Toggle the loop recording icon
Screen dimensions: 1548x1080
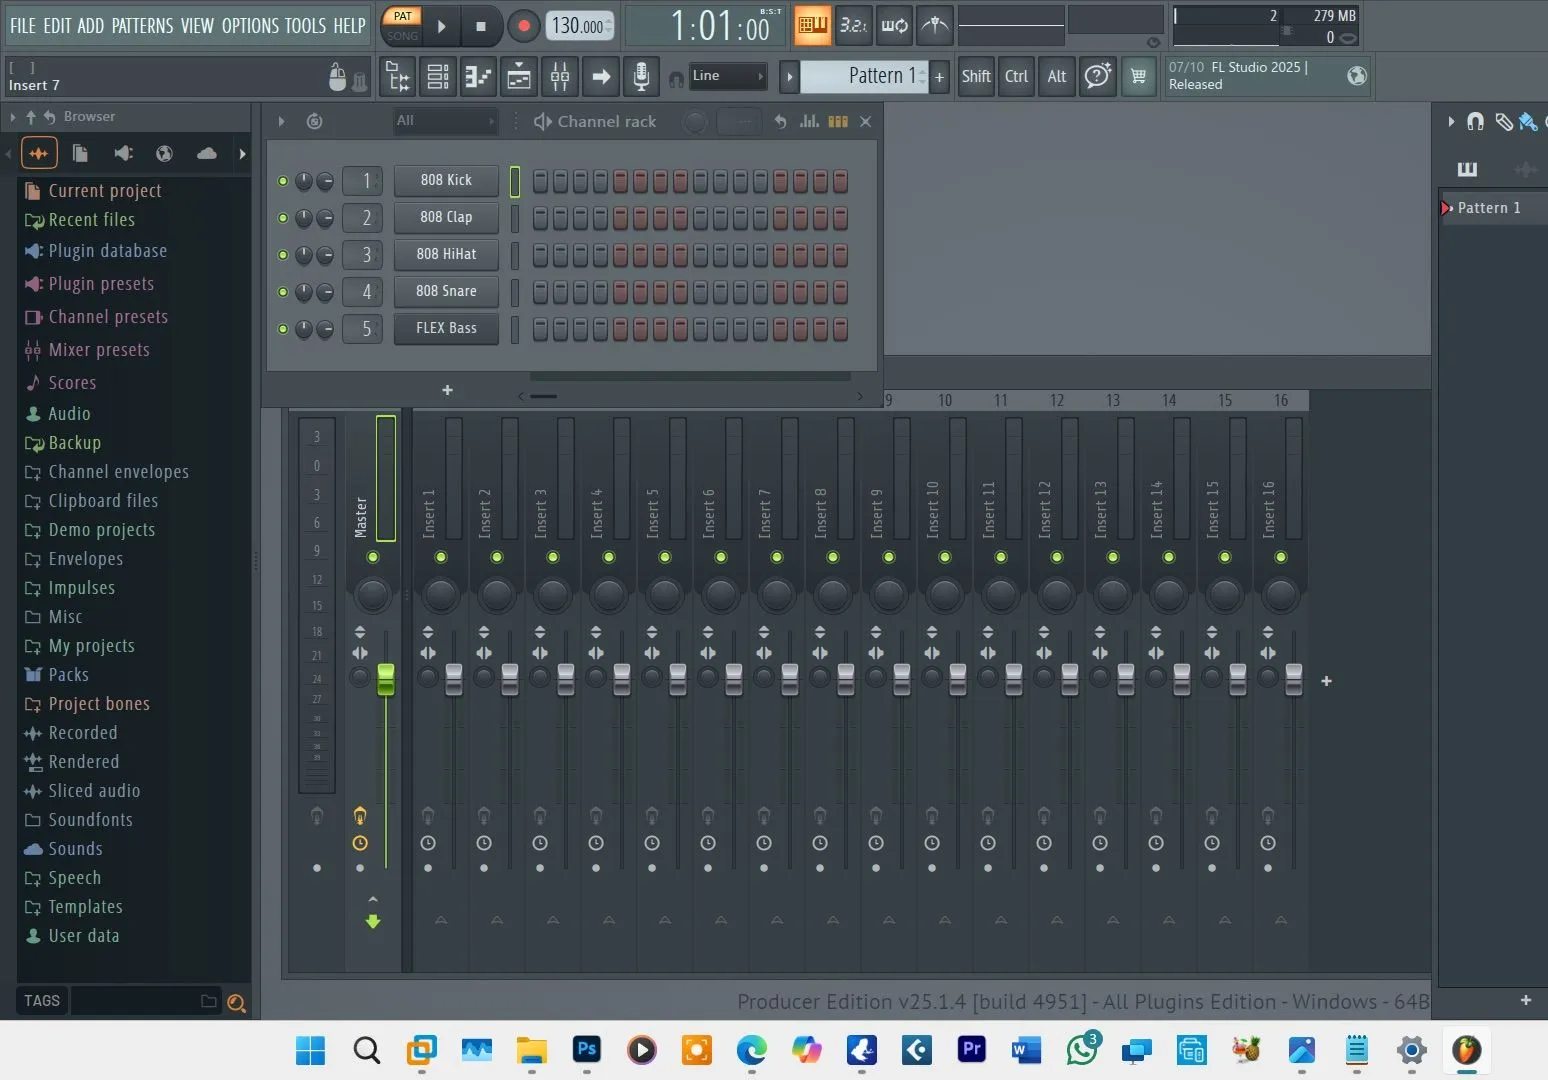tap(894, 25)
